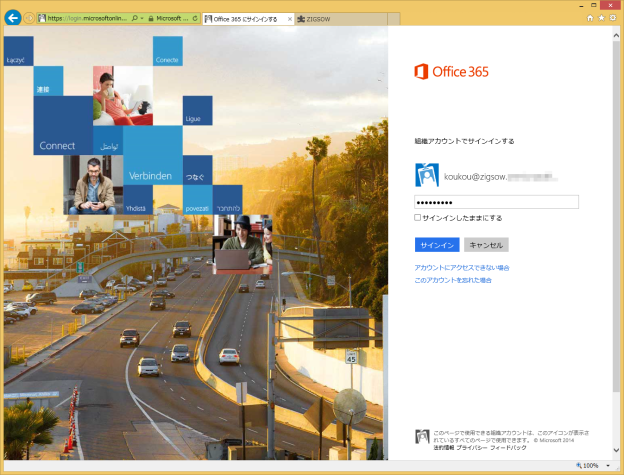Click the page scrollbar up arrow

[x=616, y=35]
